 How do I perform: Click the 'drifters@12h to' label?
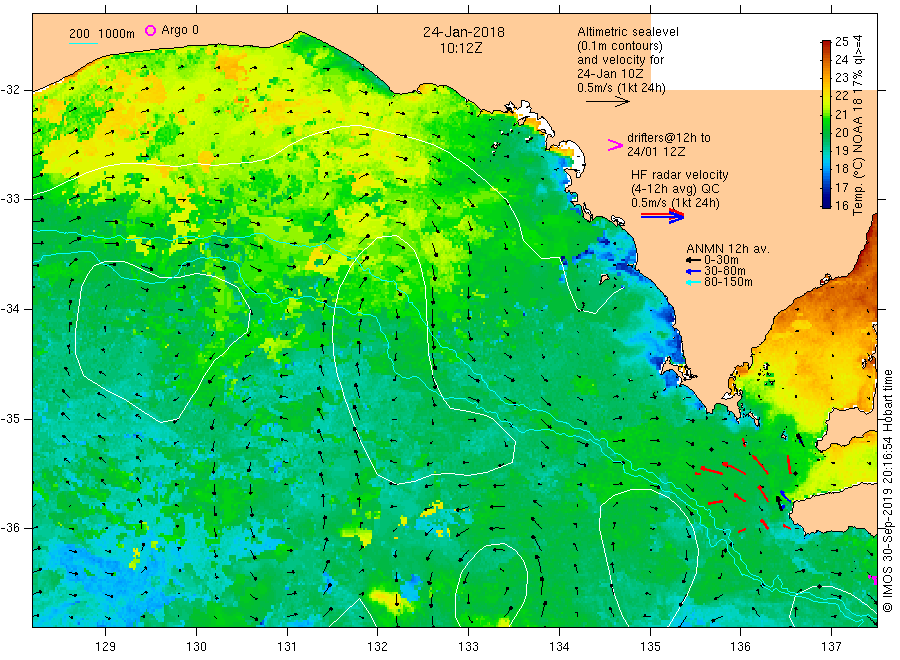click(669, 138)
